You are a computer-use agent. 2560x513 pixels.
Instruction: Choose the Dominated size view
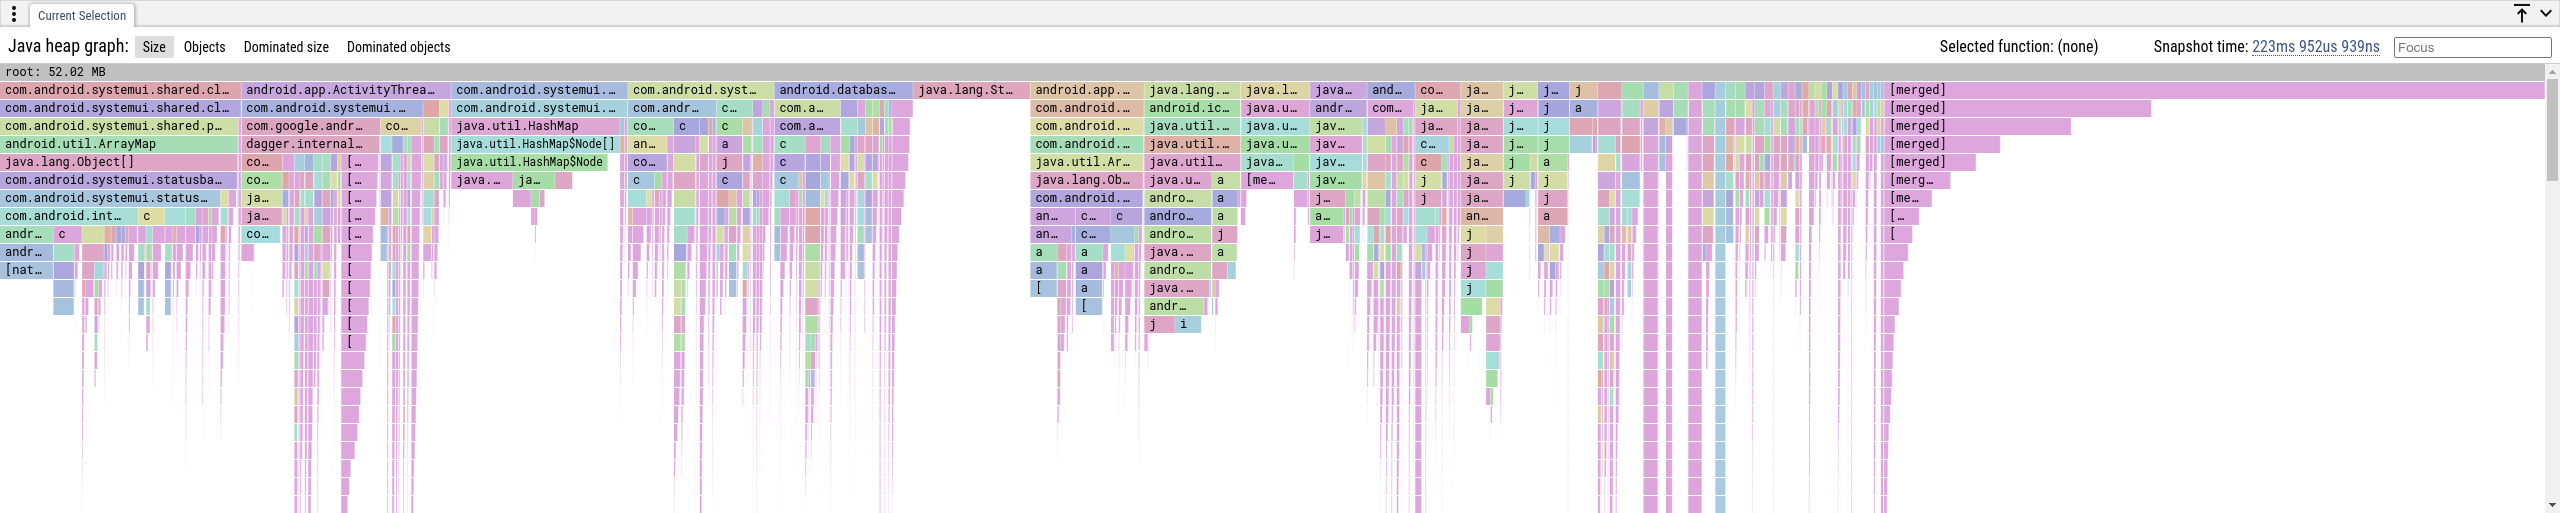tap(286, 47)
